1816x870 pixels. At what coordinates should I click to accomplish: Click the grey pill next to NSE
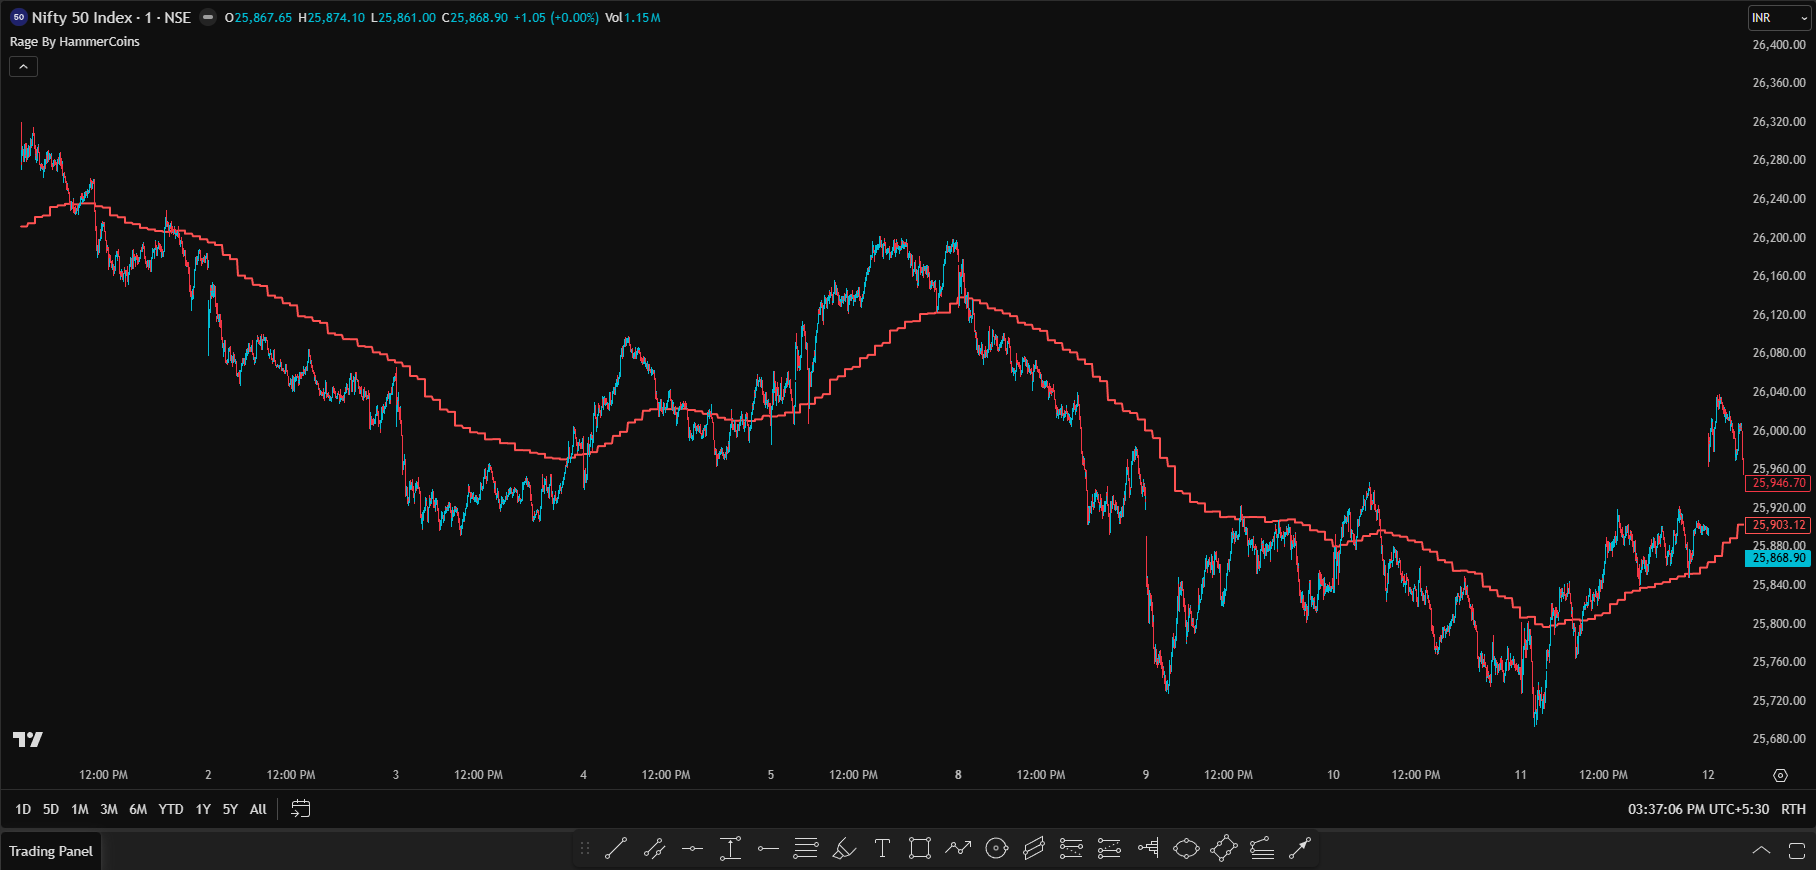tap(208, 17)
